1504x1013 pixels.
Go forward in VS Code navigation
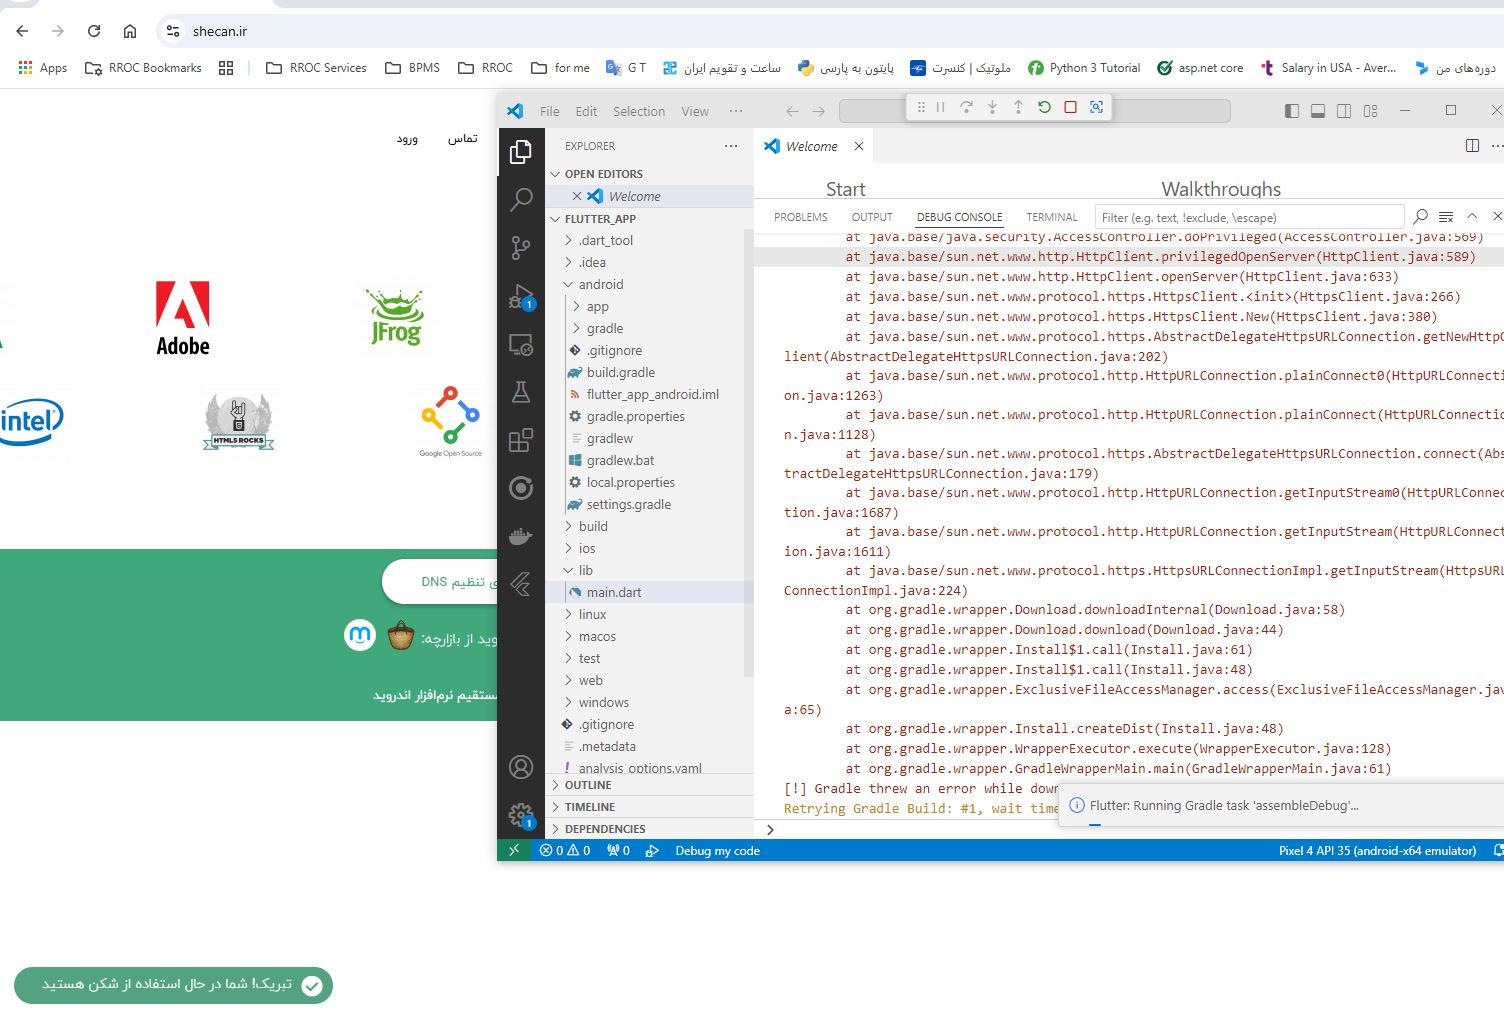(x=818, y=111)
